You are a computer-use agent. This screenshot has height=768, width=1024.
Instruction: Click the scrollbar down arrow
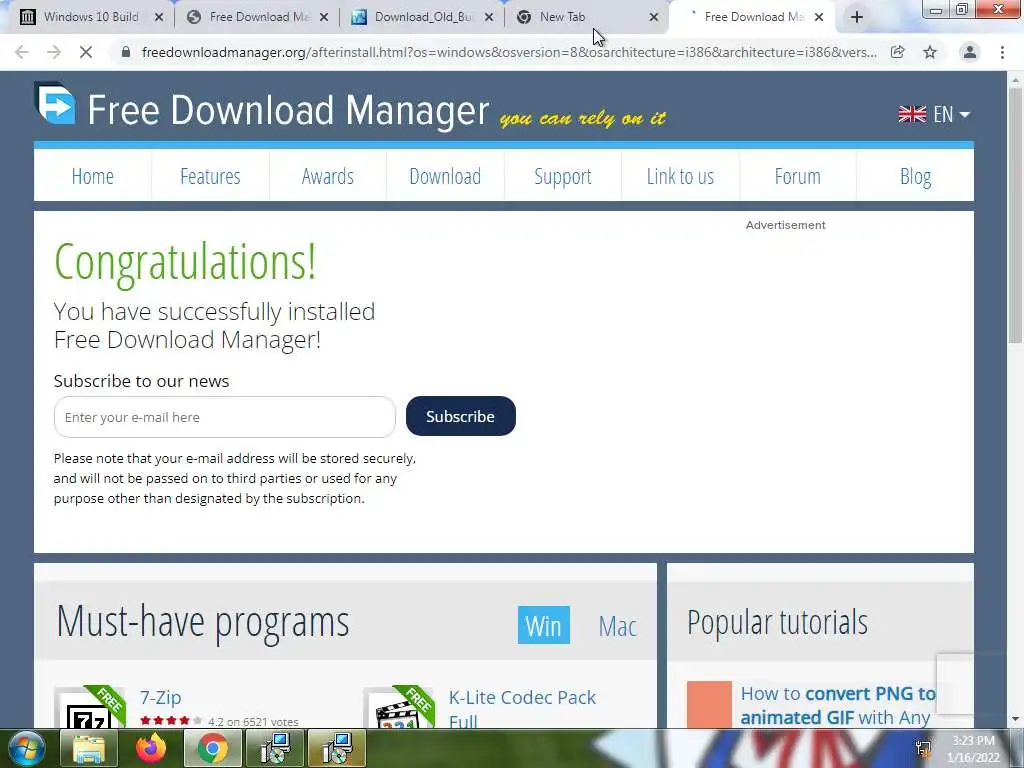(x=1015, y=720)
